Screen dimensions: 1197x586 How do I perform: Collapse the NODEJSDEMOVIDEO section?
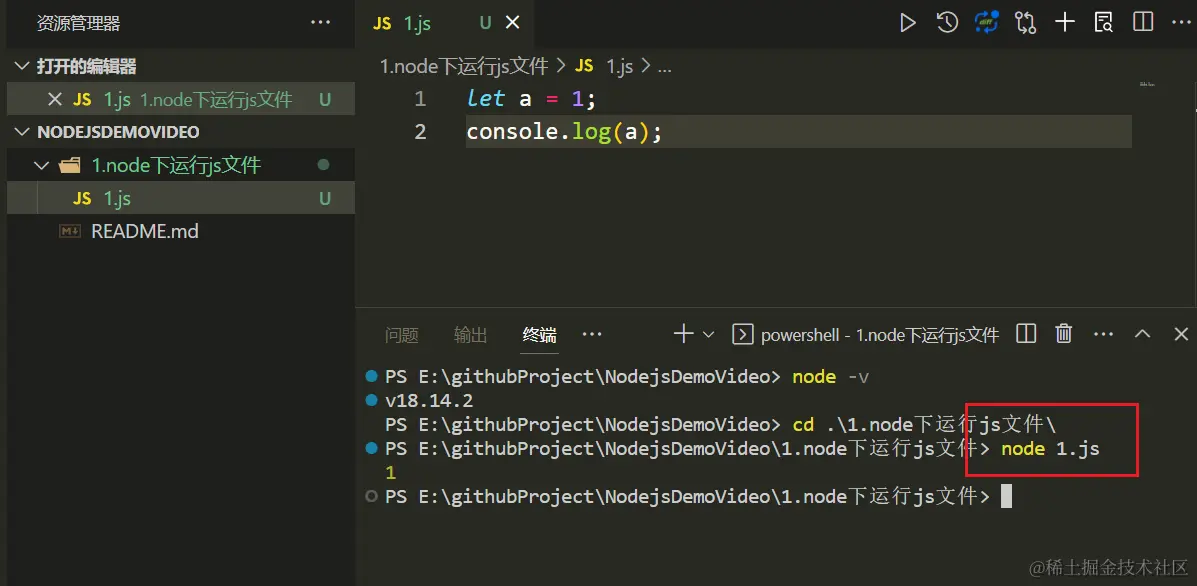pyautogui.click(x=23, y=132)
